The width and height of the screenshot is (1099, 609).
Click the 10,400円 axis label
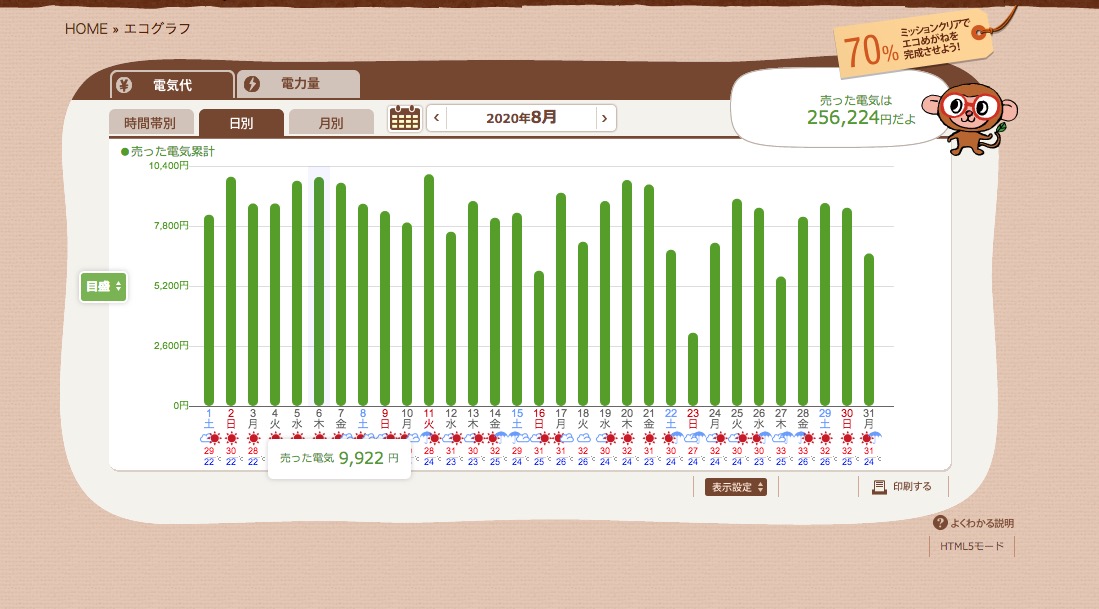pyautogui.click(x=168, y=165)
